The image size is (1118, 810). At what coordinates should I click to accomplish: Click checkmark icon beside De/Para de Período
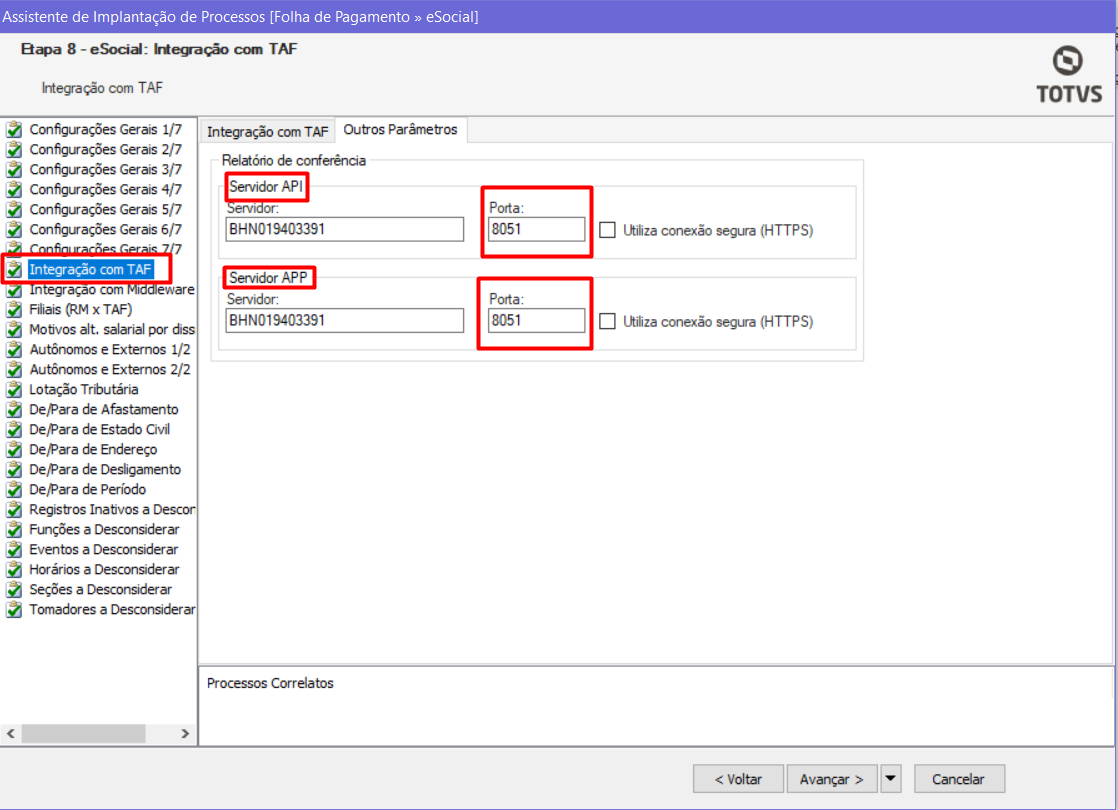[x=14, y=489]
